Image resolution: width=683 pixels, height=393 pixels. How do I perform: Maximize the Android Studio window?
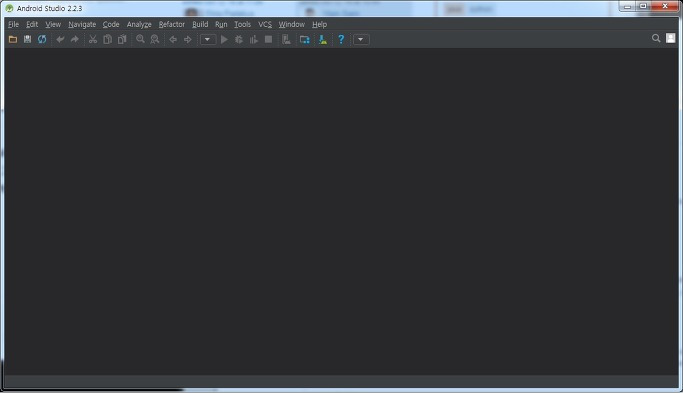(643, 7)
